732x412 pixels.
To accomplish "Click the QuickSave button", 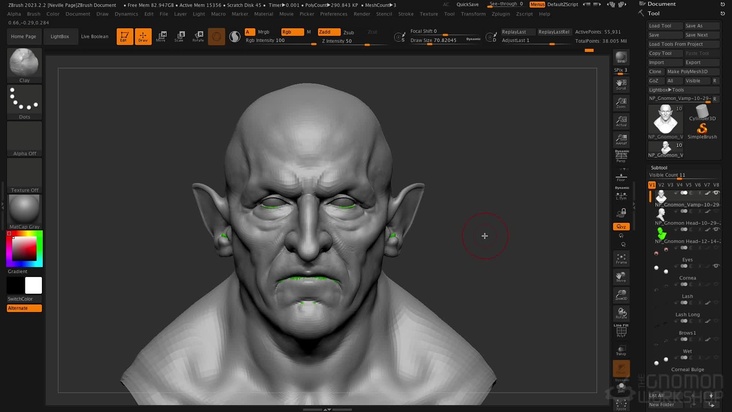I will pos(467,4).
